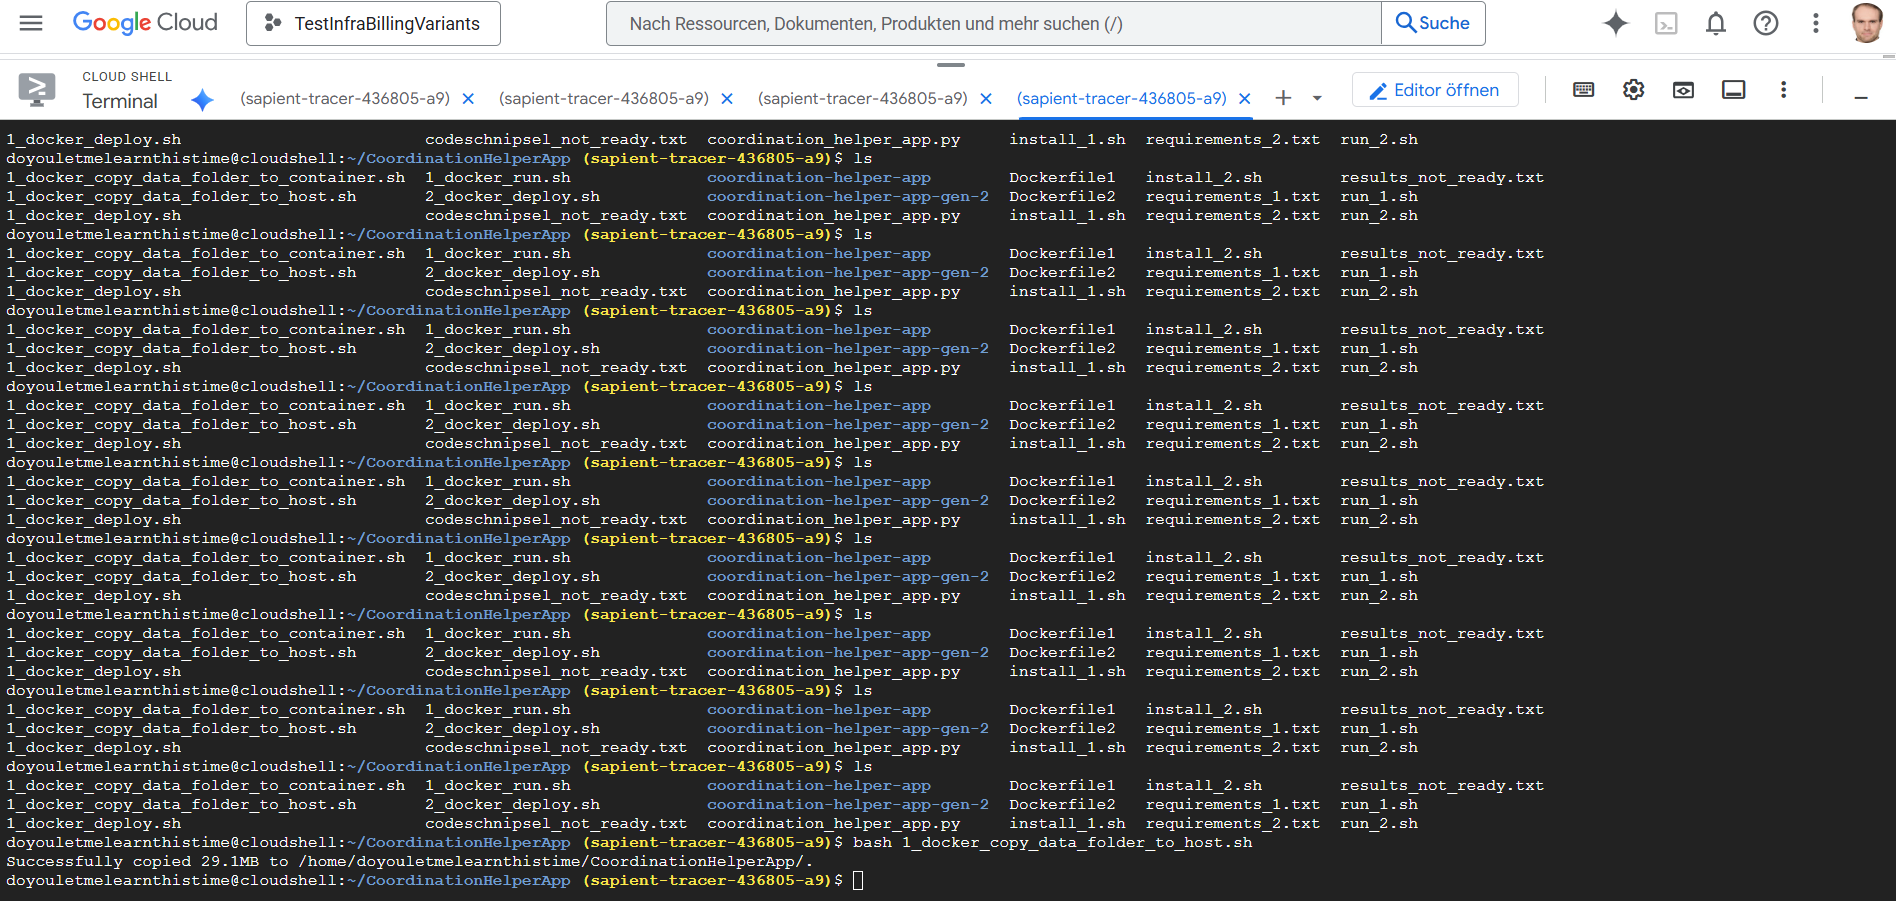Click the Cloud Shell panel resize handle
Viewport: 1901px width, 901px height.
[x=951, y=65]
